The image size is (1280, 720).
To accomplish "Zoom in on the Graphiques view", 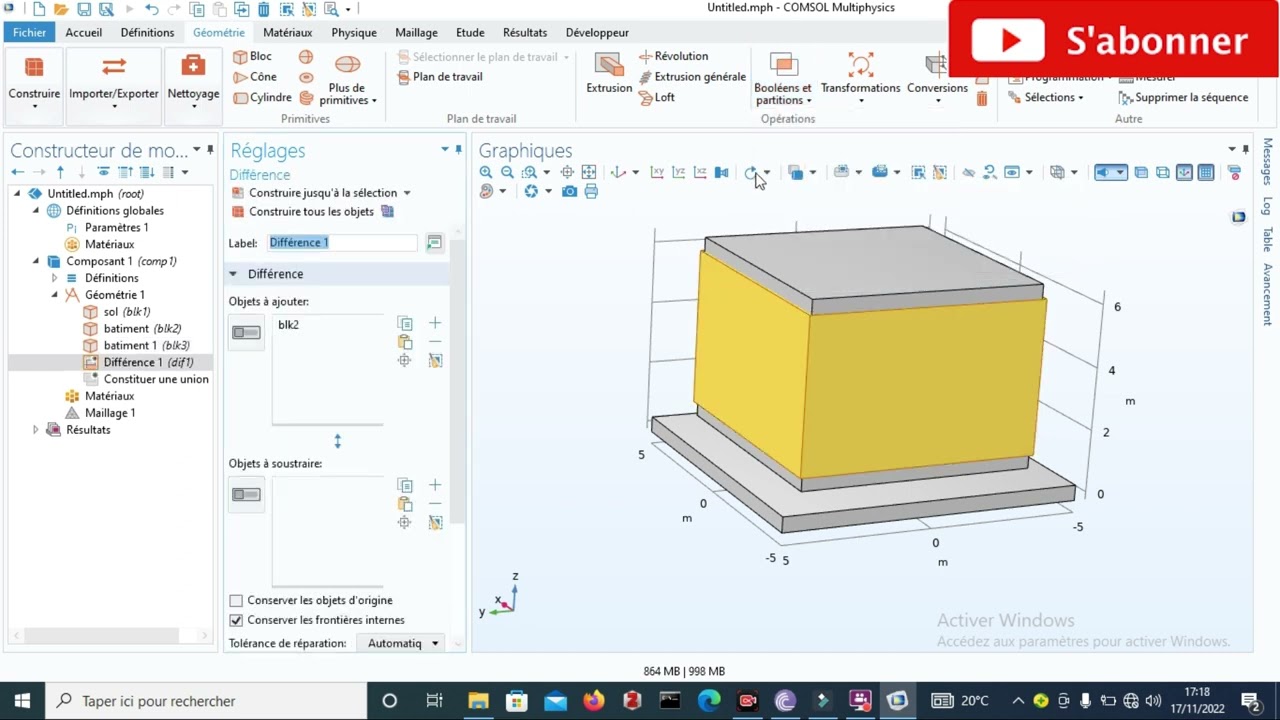I will click(x=486, y=172).
